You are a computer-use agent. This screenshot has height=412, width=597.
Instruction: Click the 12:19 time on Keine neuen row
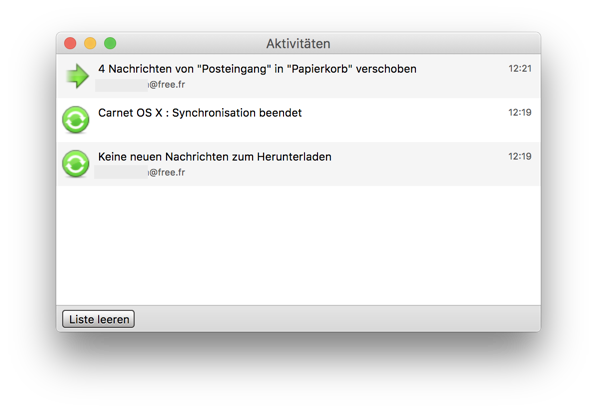tap(520, 156)
